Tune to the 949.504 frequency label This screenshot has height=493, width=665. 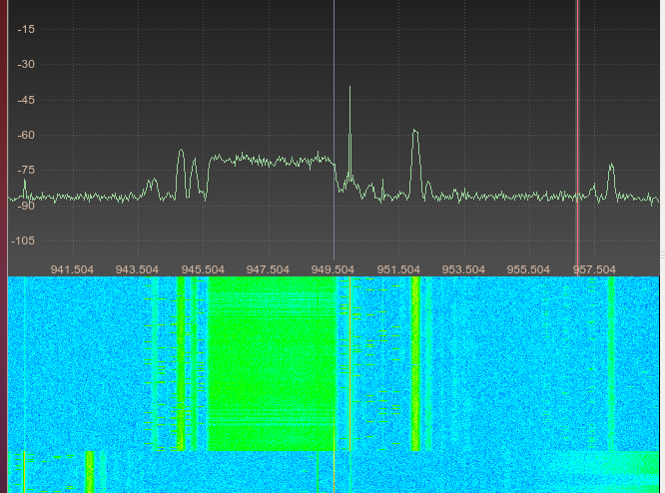click(333, 269)
